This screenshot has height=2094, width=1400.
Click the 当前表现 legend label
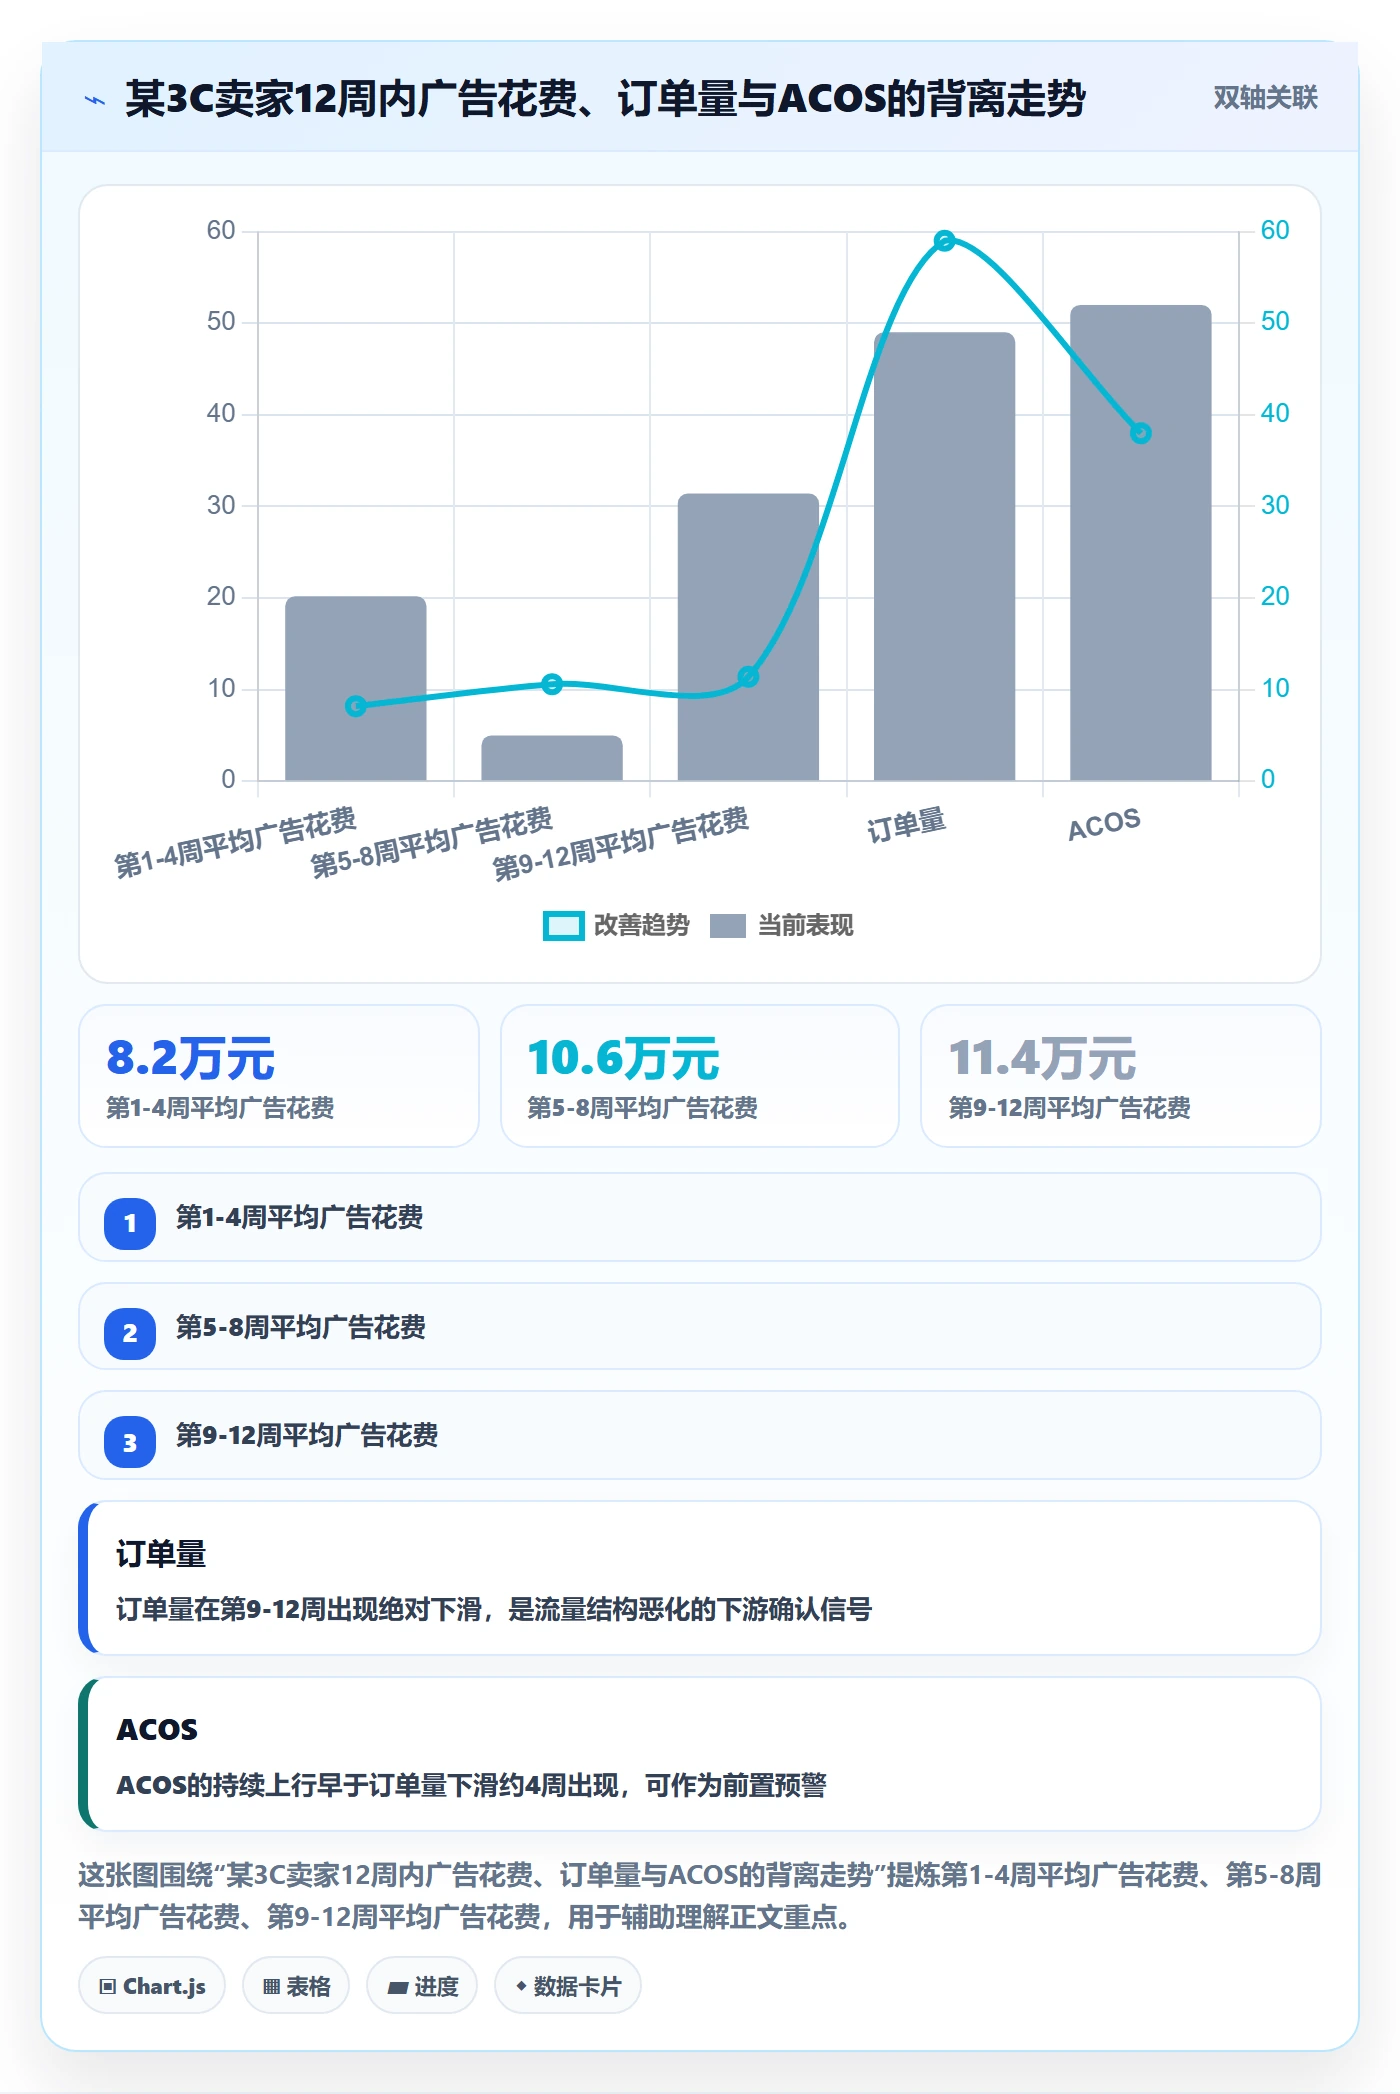(x=805, y=926)
